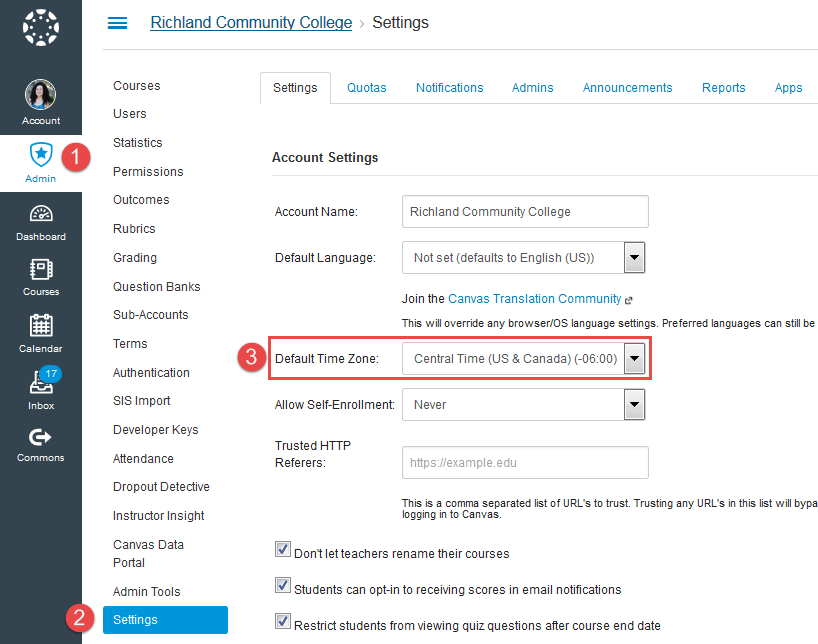Click the Trusted HTTP Referers input field

pyautogui.click(x=525, y=462)
